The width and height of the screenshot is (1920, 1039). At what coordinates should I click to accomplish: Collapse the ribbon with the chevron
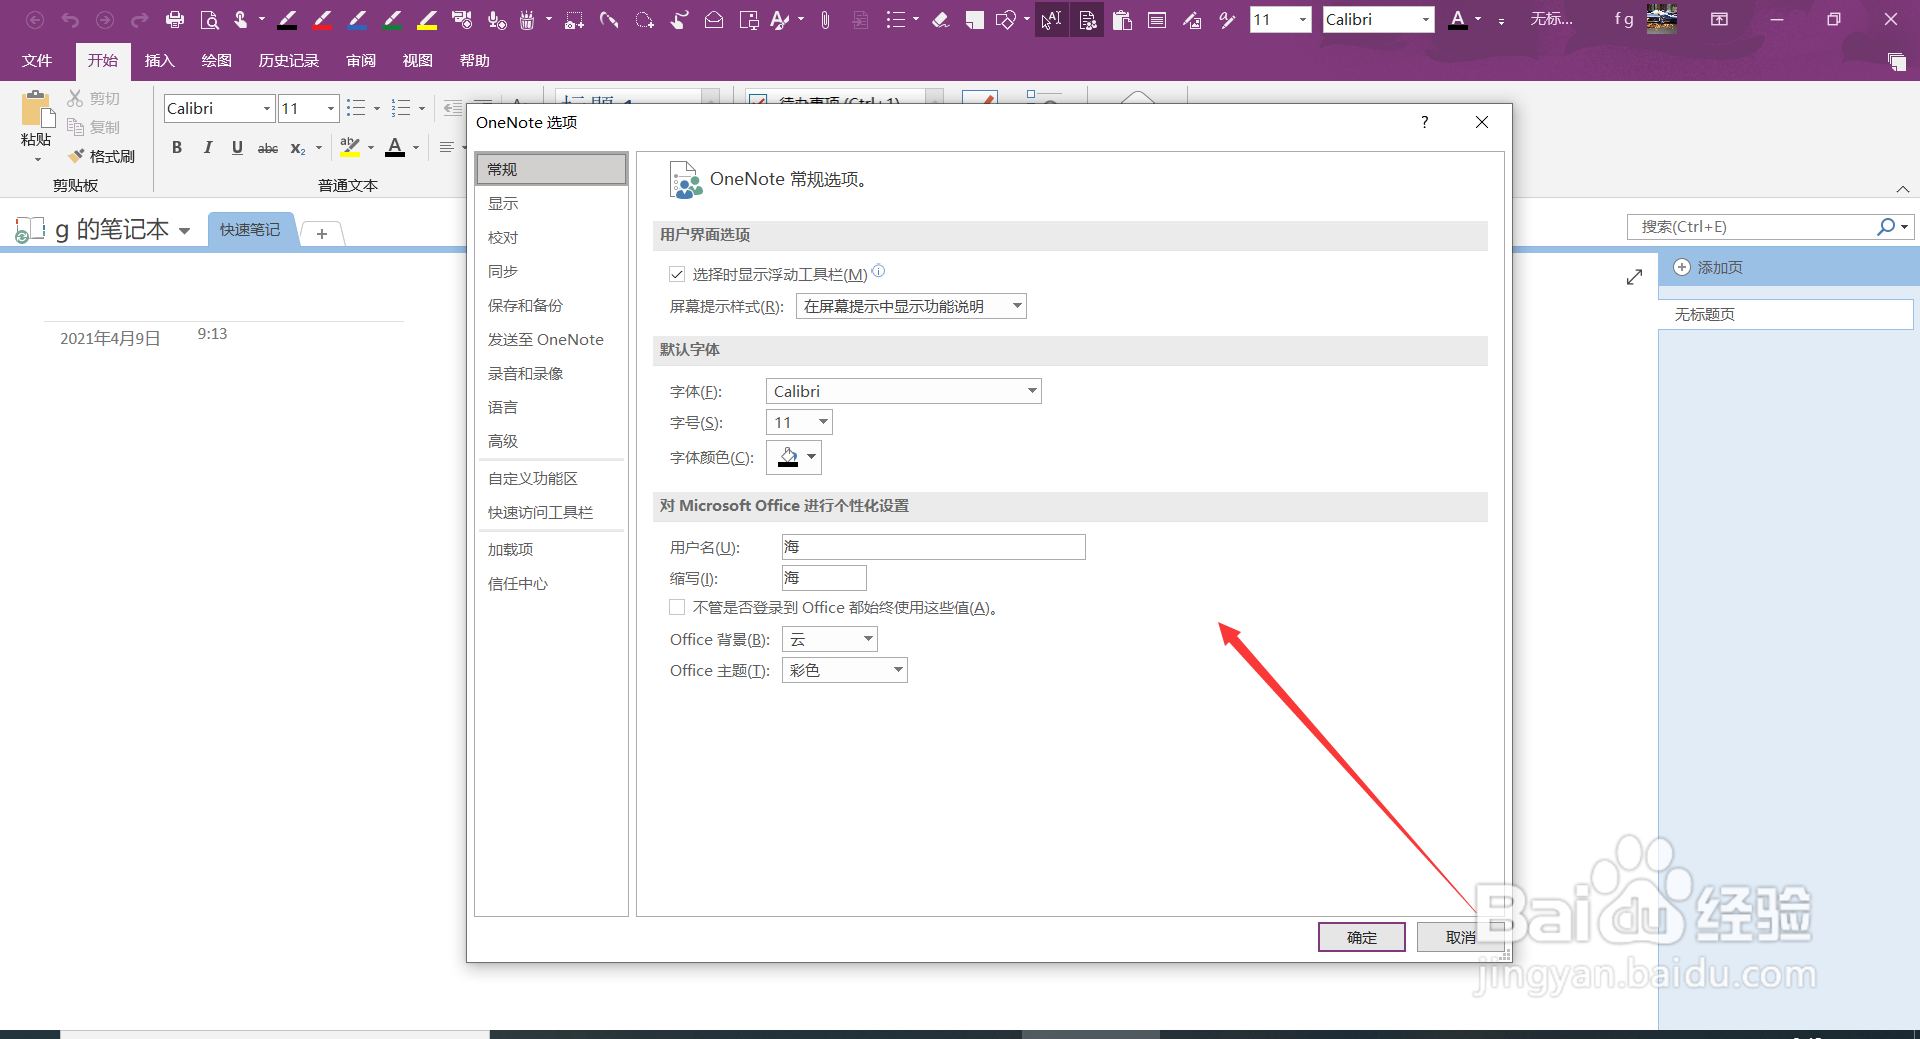coord(1903,189)
